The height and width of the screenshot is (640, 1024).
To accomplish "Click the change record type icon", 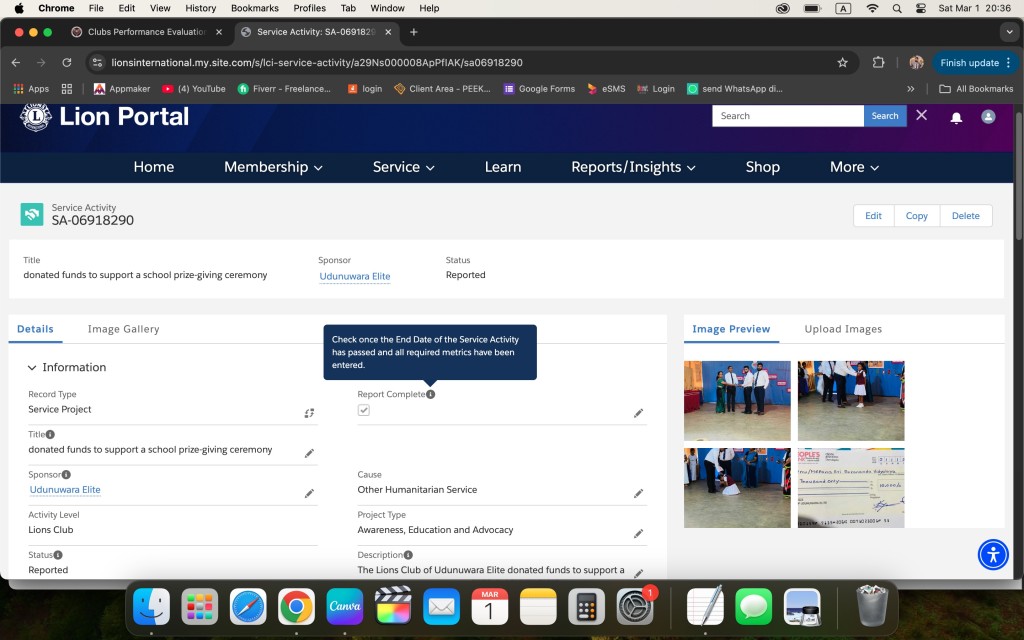I will [309, 413].
